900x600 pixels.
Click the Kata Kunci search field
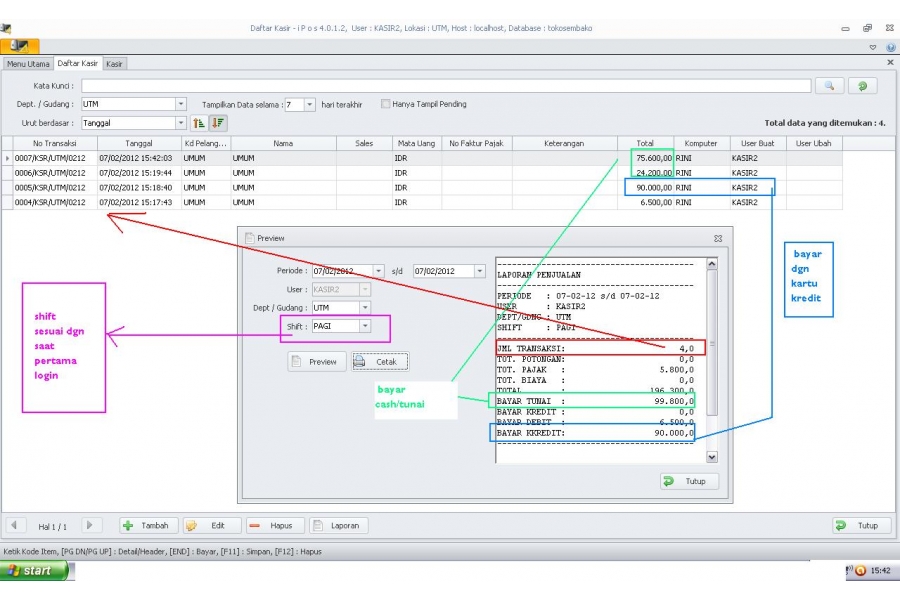(x=446, y=86)
